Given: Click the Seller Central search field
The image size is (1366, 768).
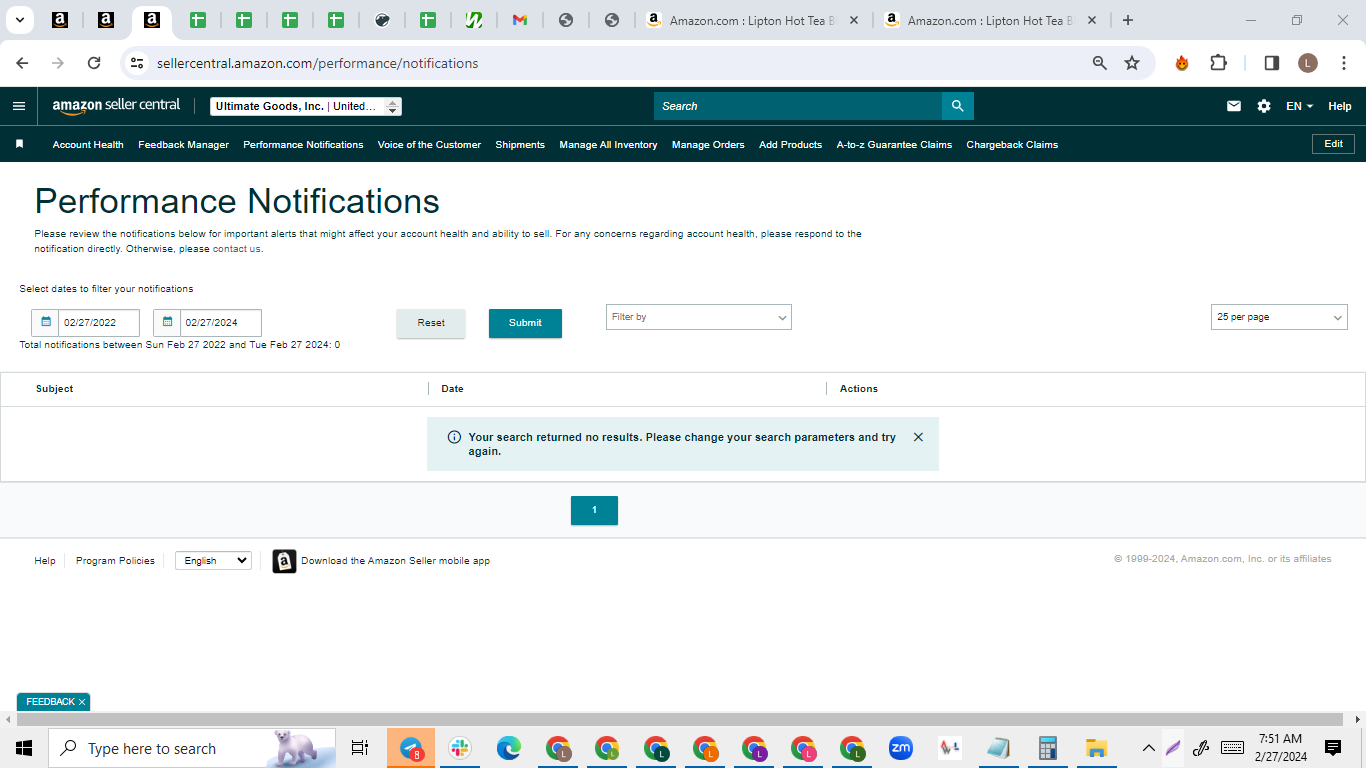Looking at the screenshot, I should [798, 106].
